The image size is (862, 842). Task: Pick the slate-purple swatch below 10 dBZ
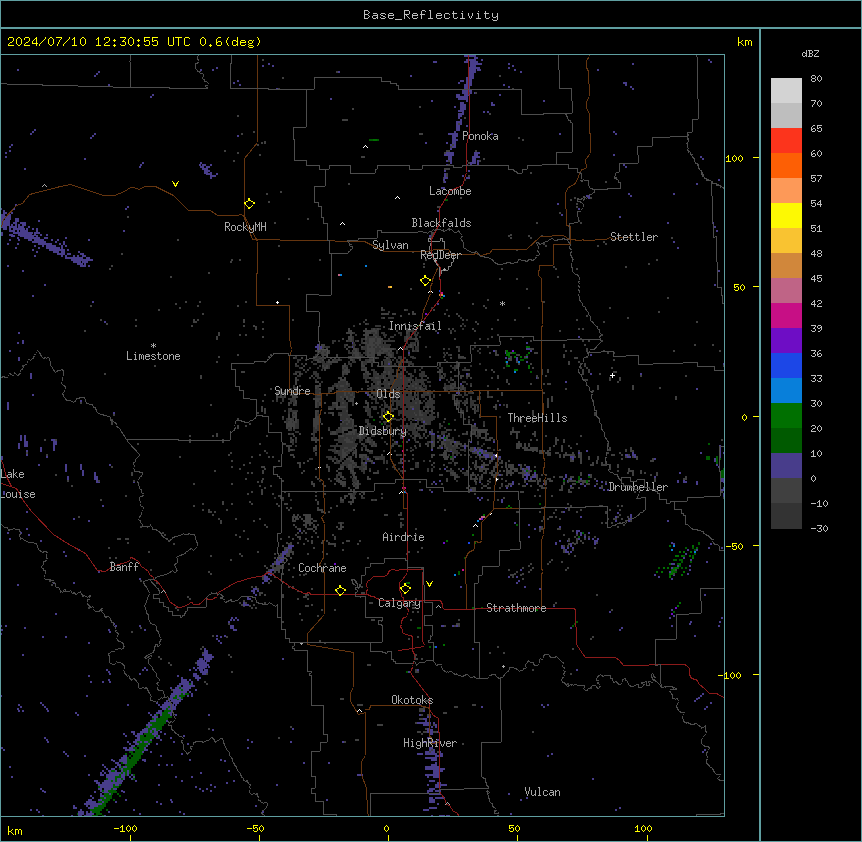[786, 466]
